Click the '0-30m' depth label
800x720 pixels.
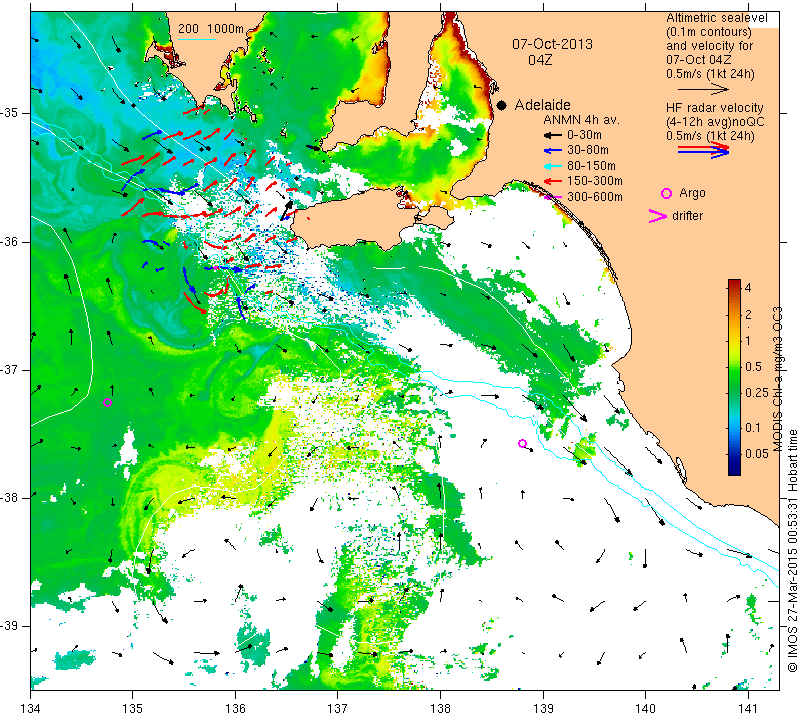584,135
